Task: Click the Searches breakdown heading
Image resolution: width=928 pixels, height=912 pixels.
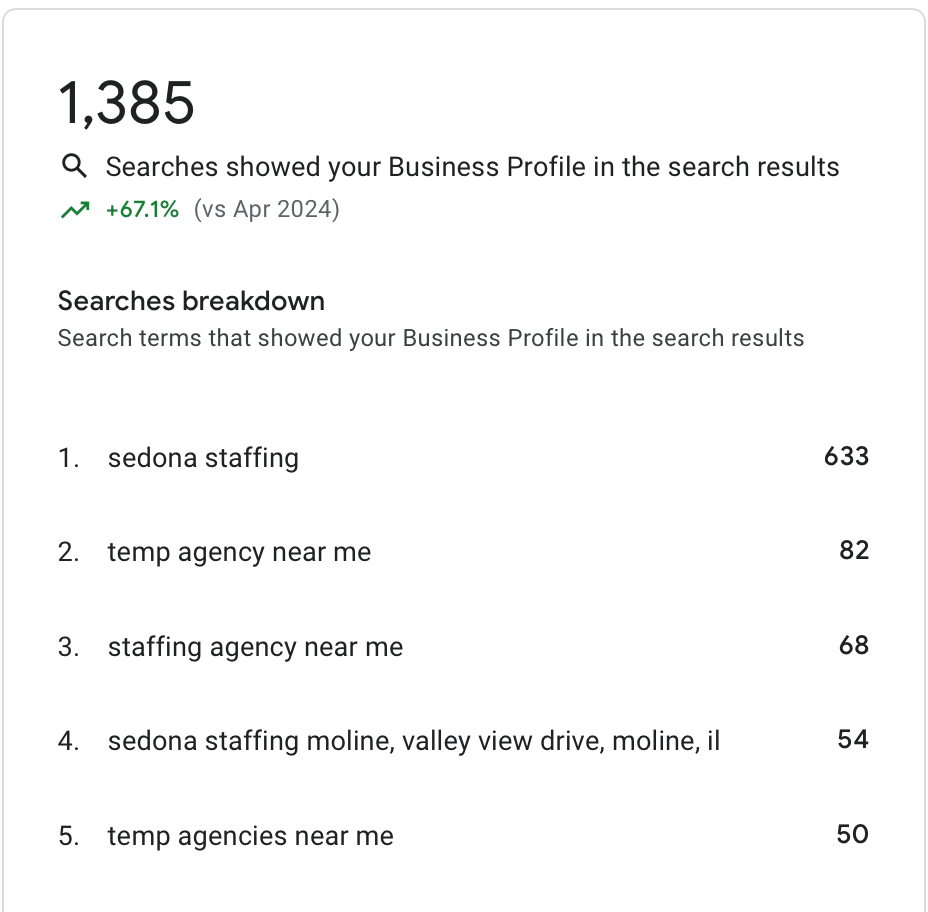Action: [x=191, y=301]
